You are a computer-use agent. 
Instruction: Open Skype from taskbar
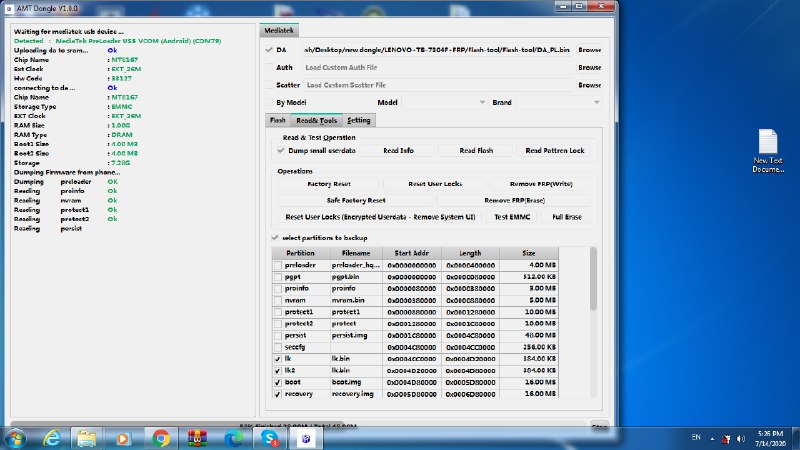point(269,438)
